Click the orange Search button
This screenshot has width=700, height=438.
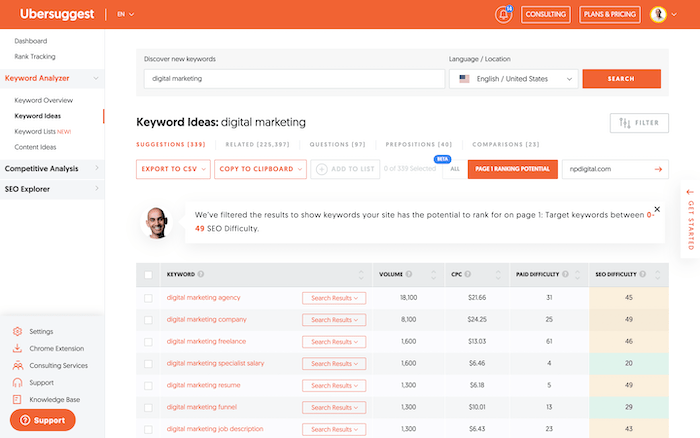[621, 79]
